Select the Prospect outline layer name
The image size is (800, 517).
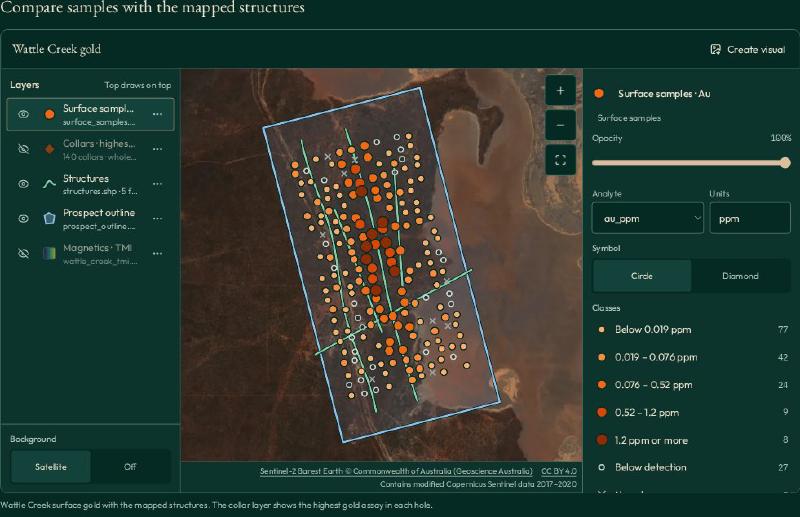coord(99,213)
